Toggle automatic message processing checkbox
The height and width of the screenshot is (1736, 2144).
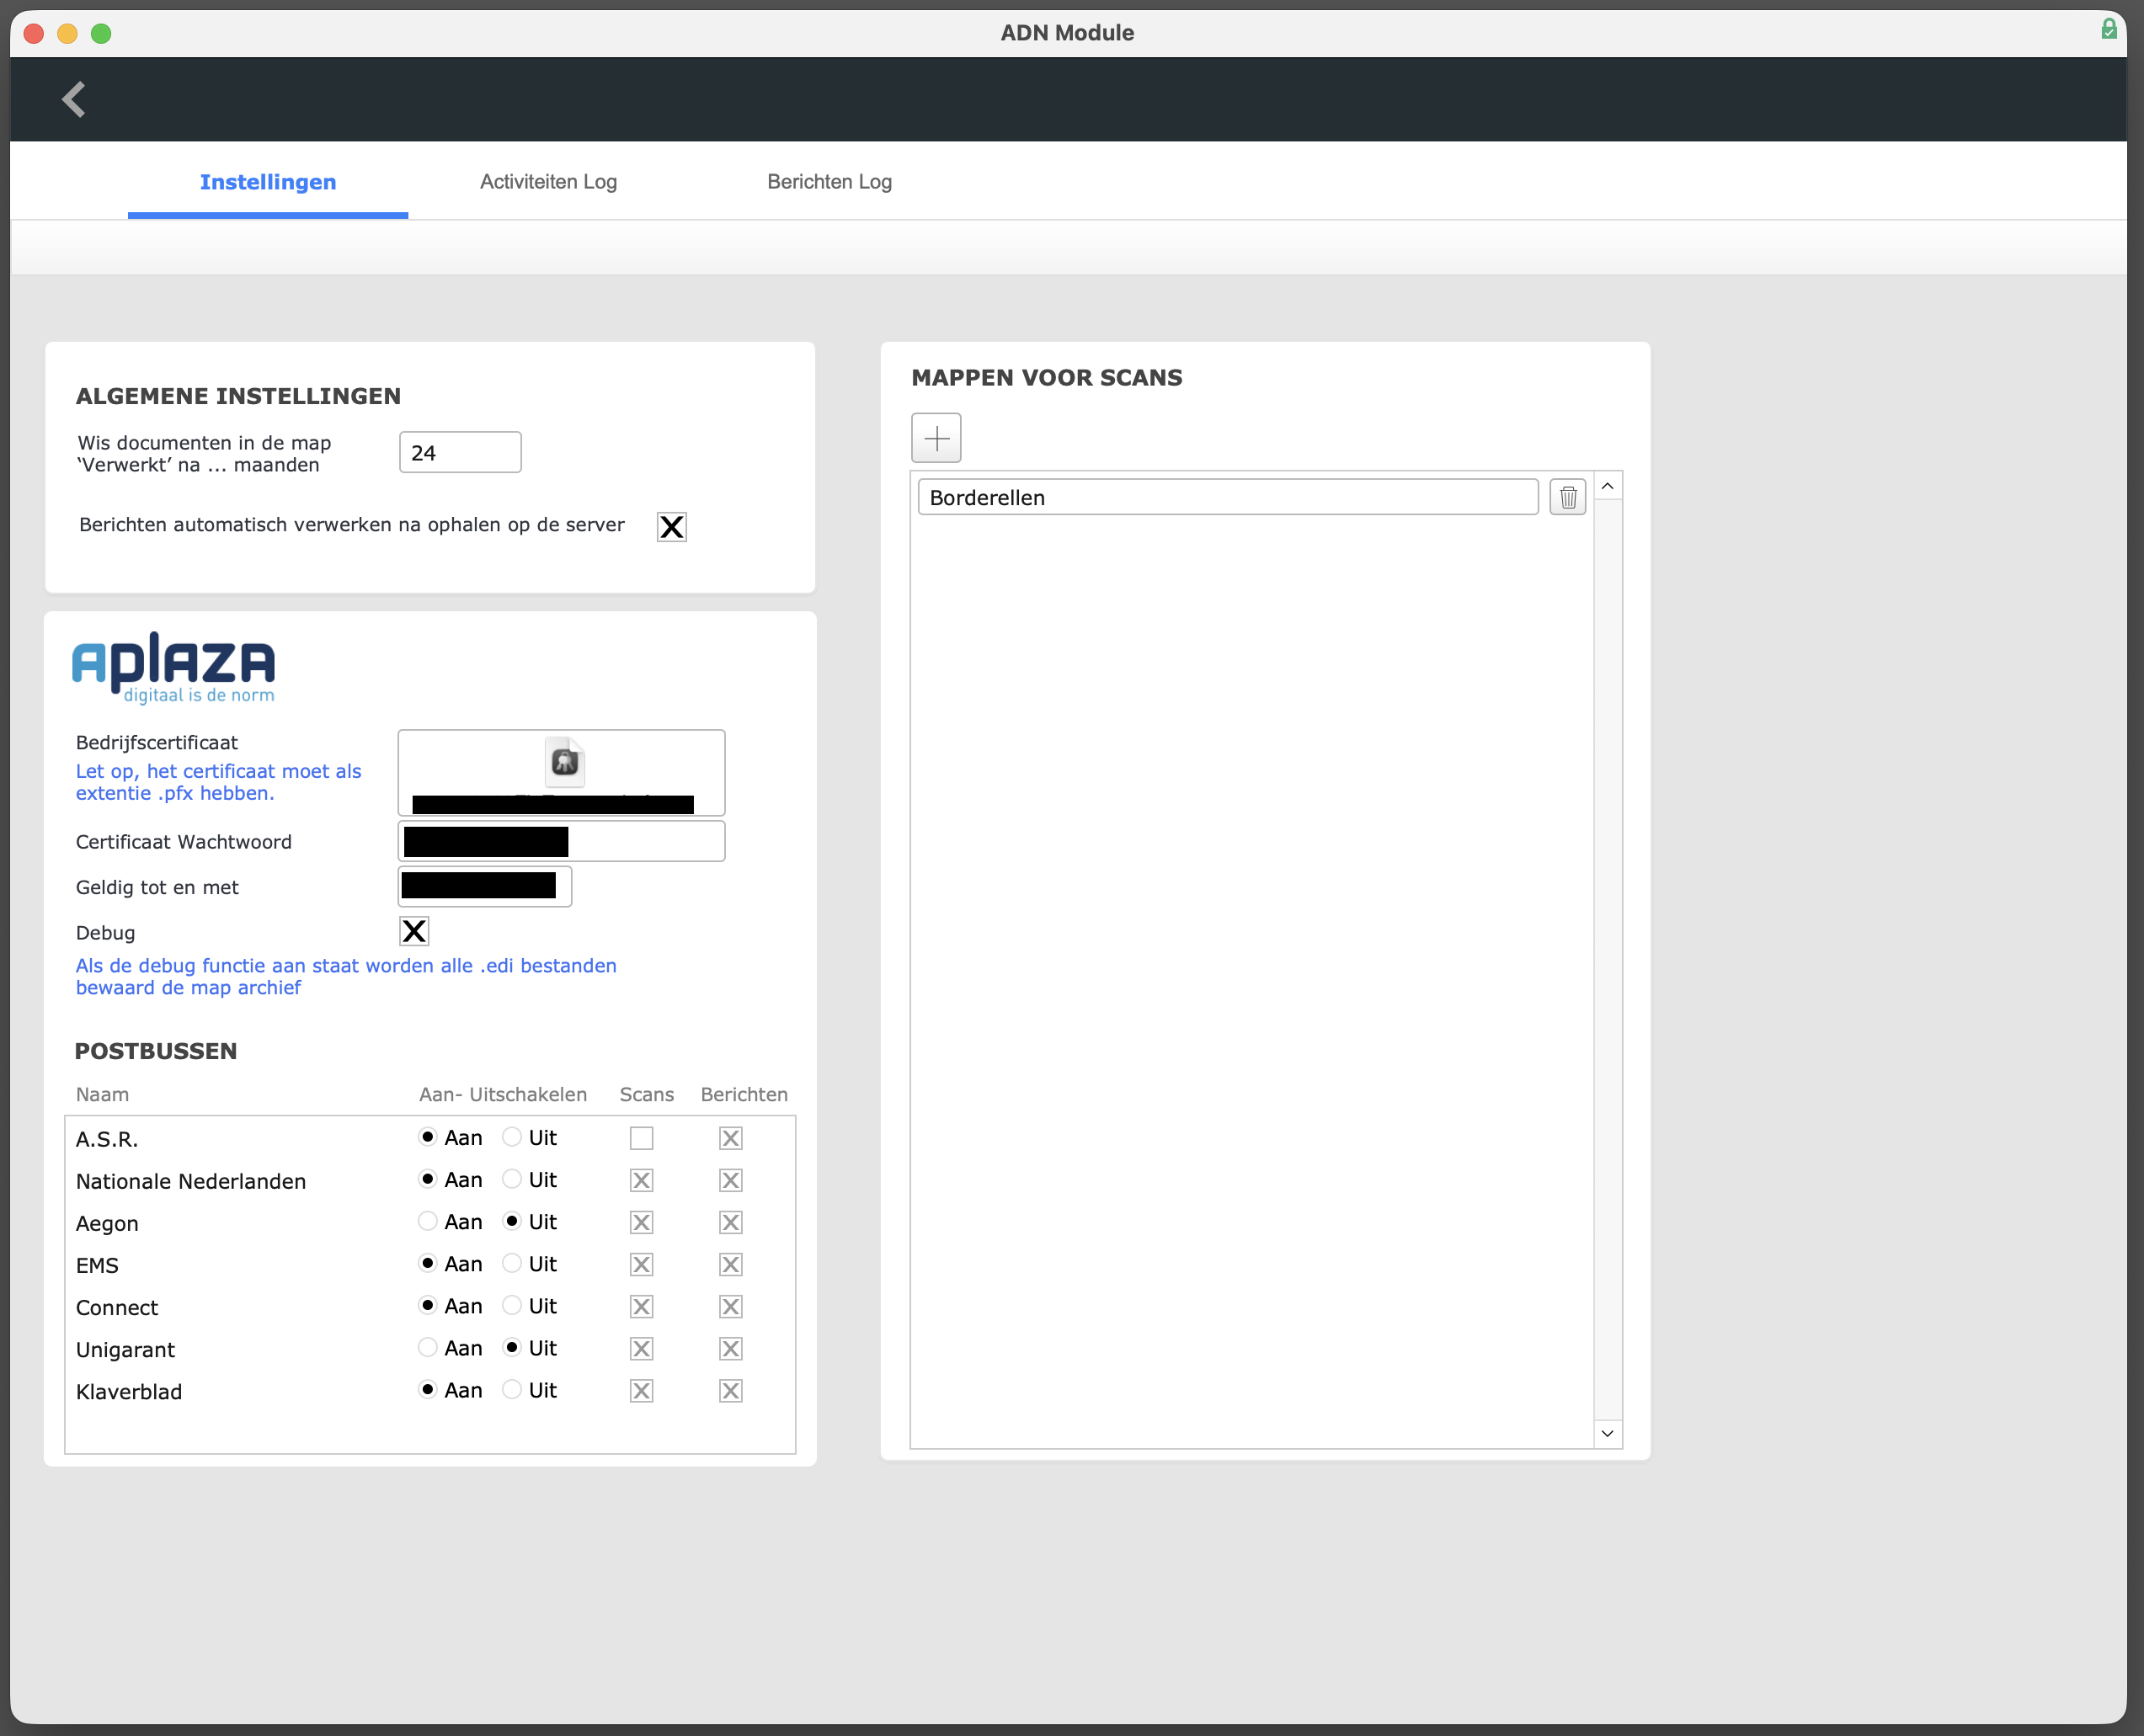tap(672, 527)
